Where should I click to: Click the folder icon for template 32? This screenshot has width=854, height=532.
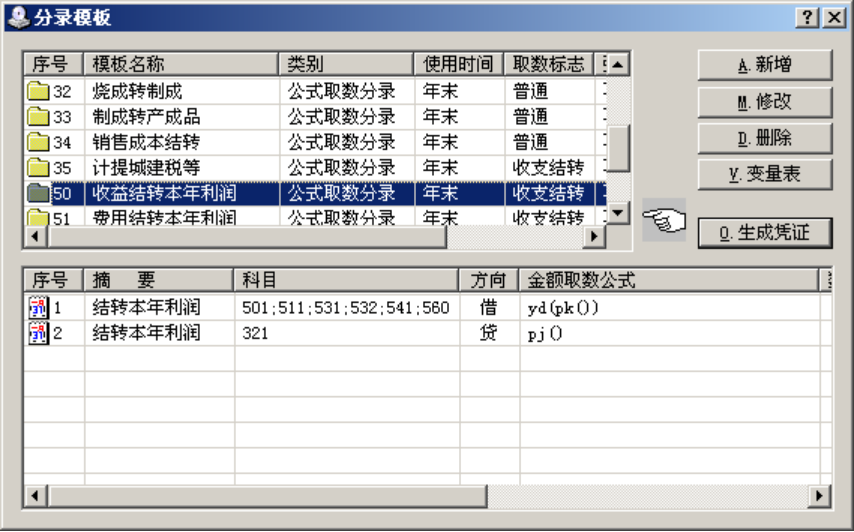pyautogui.click(x=39, y=92)
